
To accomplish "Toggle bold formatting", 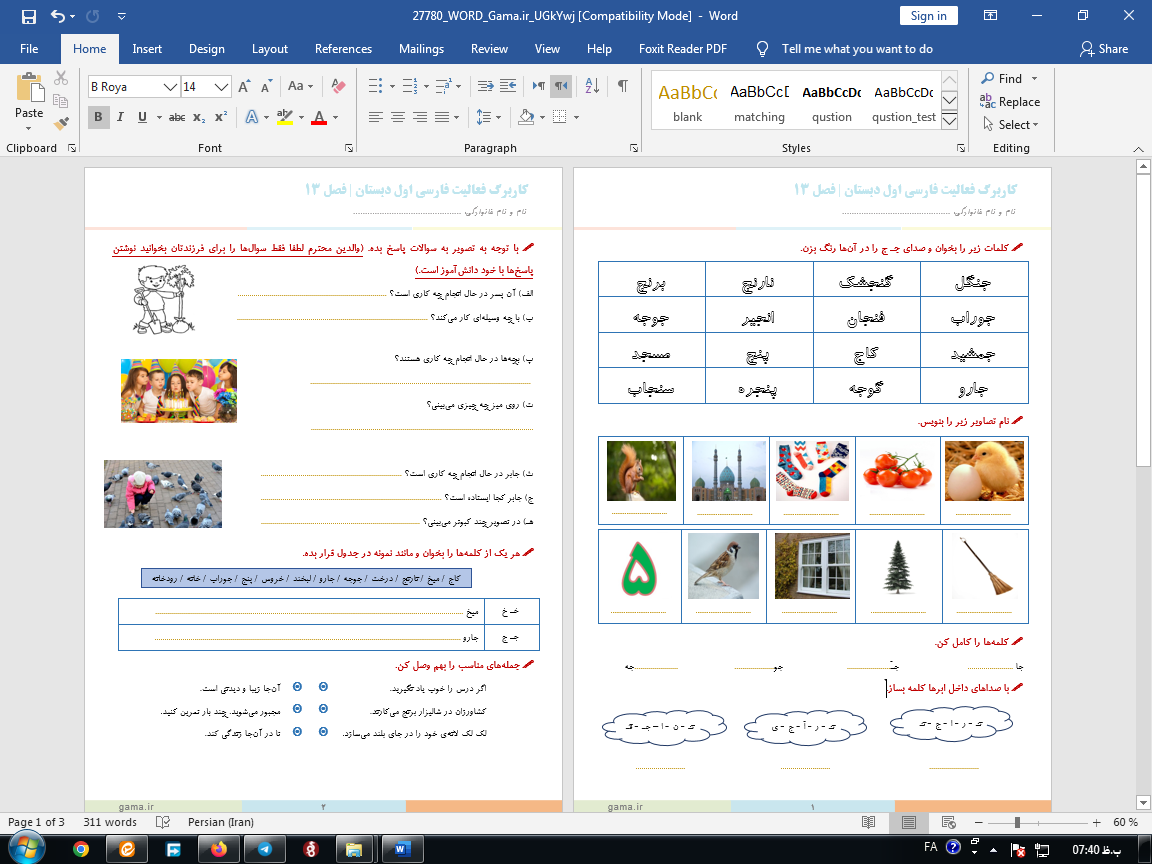I will click(96, 117).
